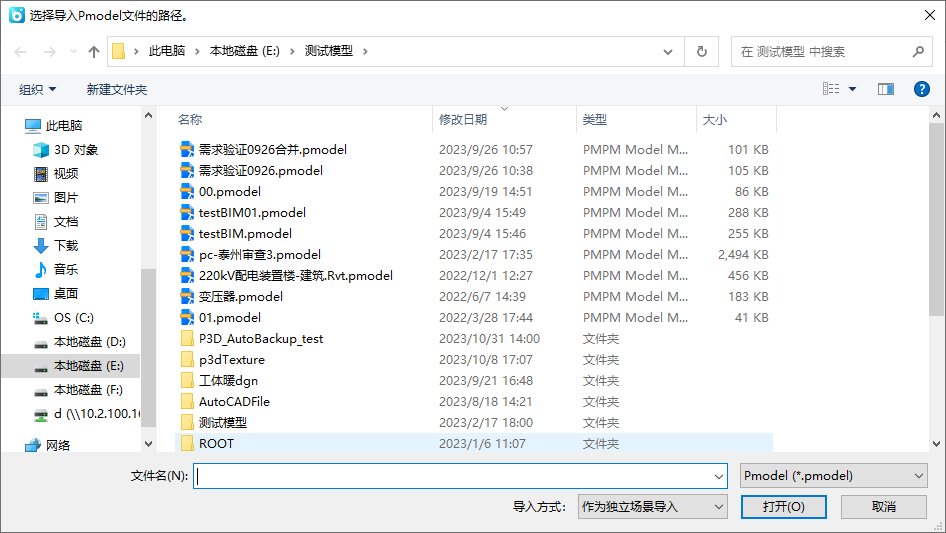Select file 220kV配电装置楼-建筑.Rvt.pmodel
946x533 pixels.
(296, 276)
